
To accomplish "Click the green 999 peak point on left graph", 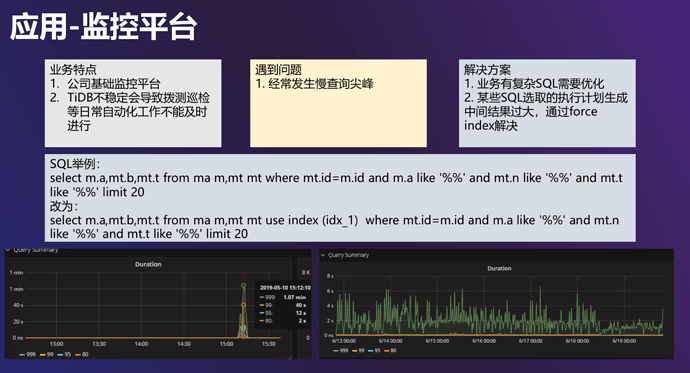I will tap(243, 286).
